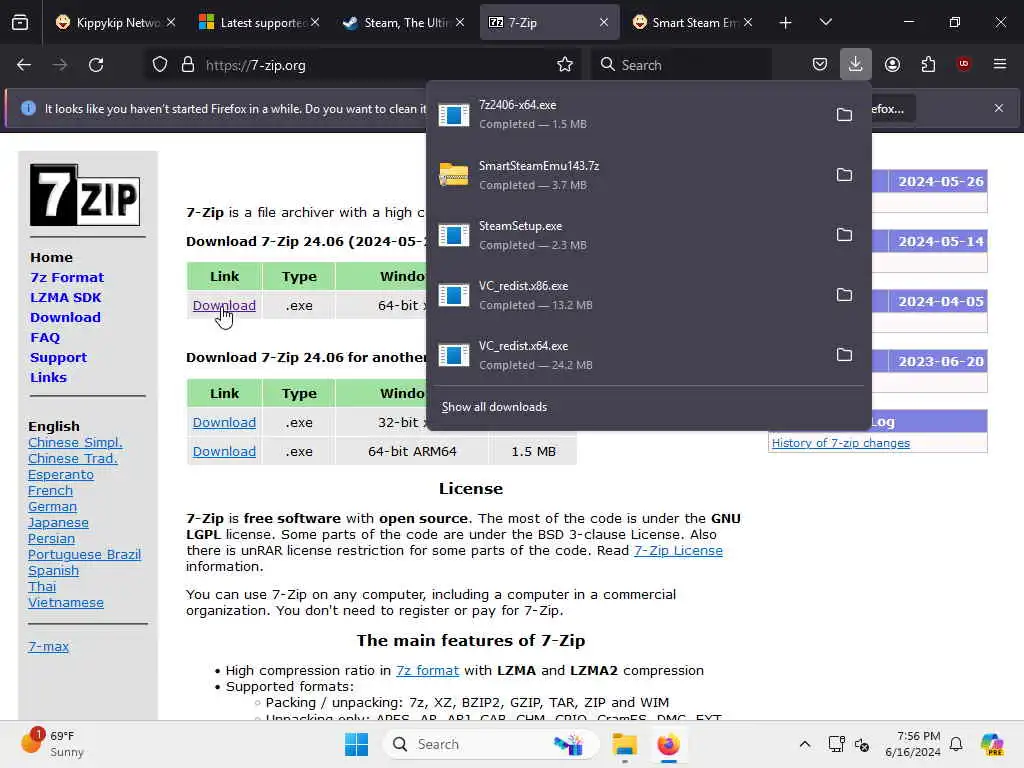Click Show all downloads
Image resolution: width=1024 pixels, height=768 pixels.
pos(494,407)
